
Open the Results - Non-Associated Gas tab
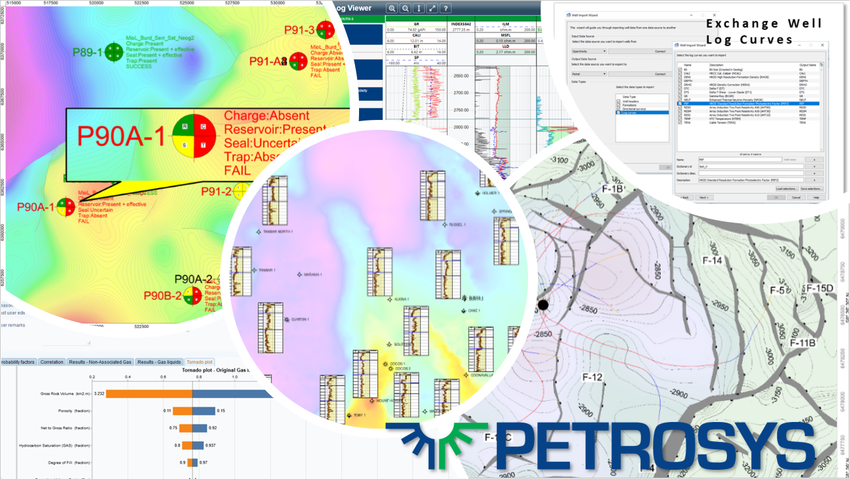(x=100, y=361)
